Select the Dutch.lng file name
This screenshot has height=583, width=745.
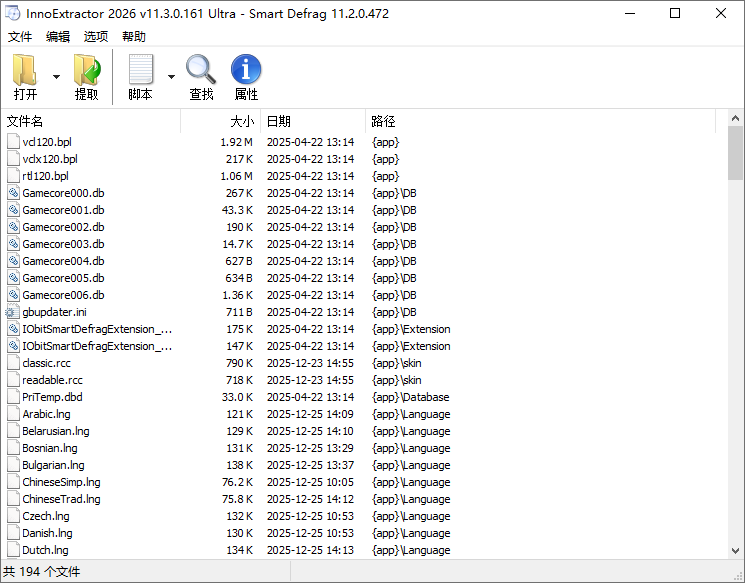(45, 550)
